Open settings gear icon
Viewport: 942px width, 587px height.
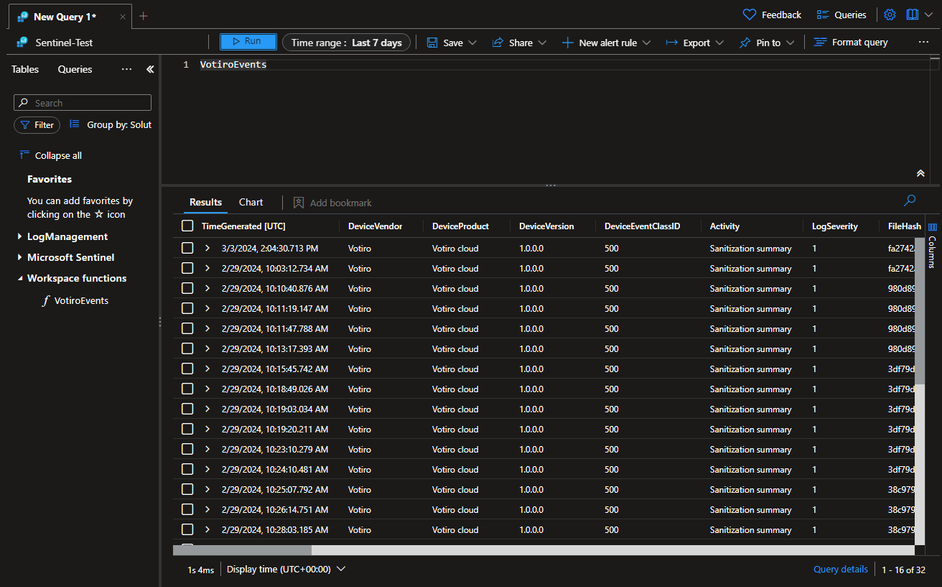click(890, 14)
